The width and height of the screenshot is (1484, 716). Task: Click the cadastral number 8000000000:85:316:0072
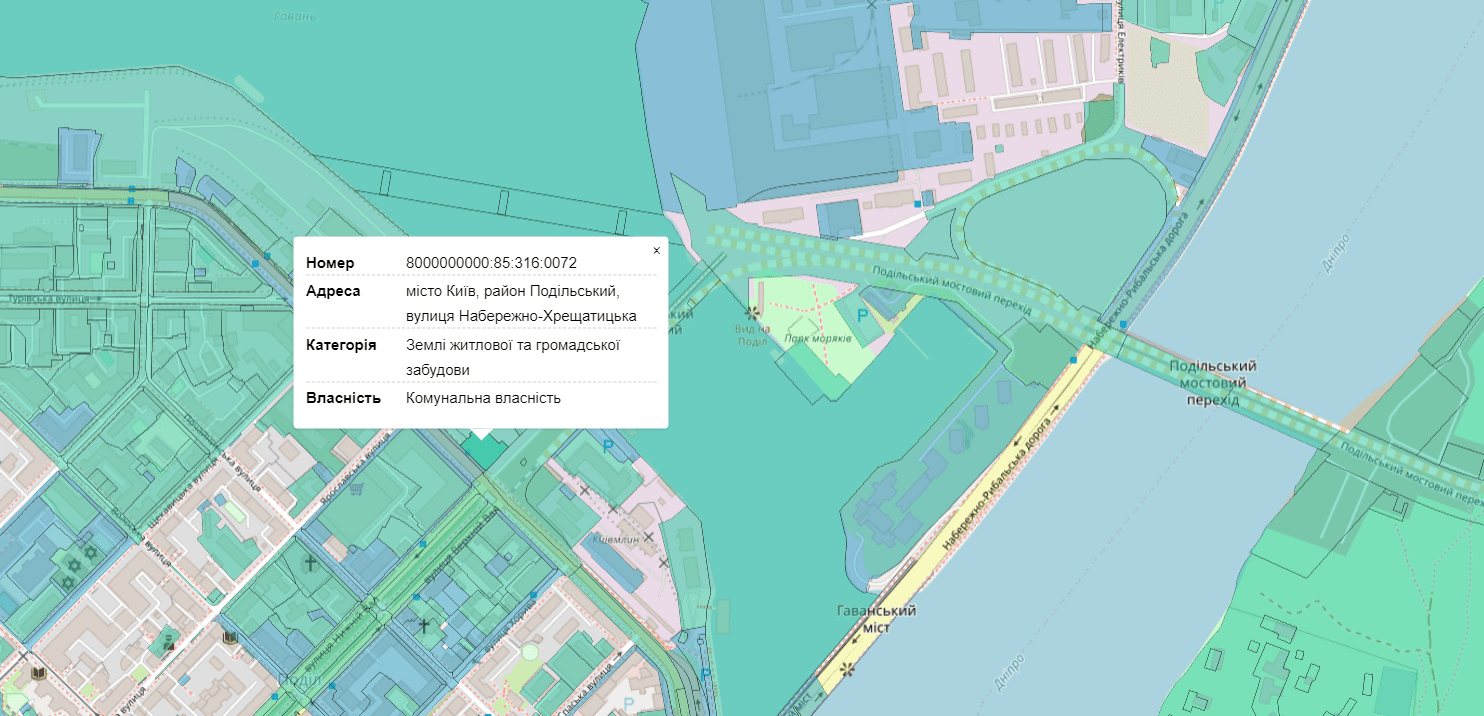[x=491, y=263]
